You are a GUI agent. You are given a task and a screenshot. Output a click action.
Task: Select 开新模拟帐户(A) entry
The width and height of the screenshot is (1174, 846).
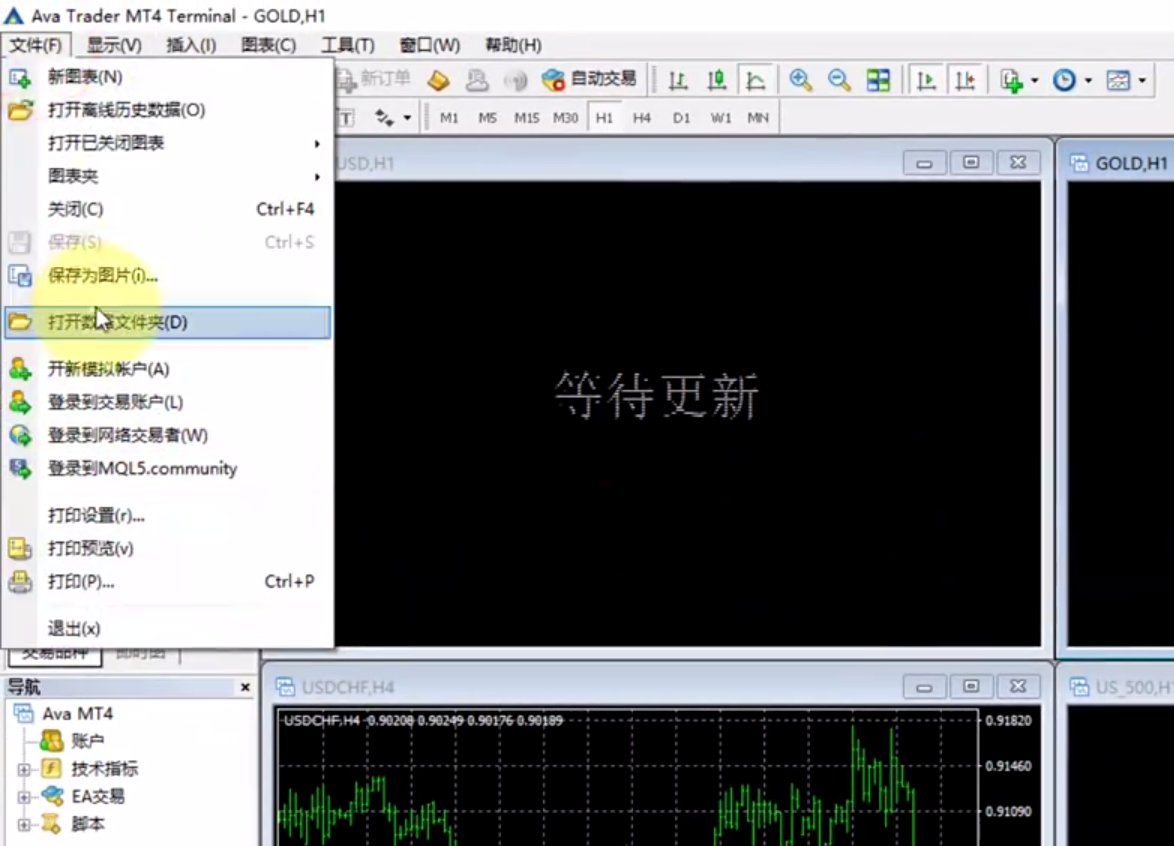point(167,369)
